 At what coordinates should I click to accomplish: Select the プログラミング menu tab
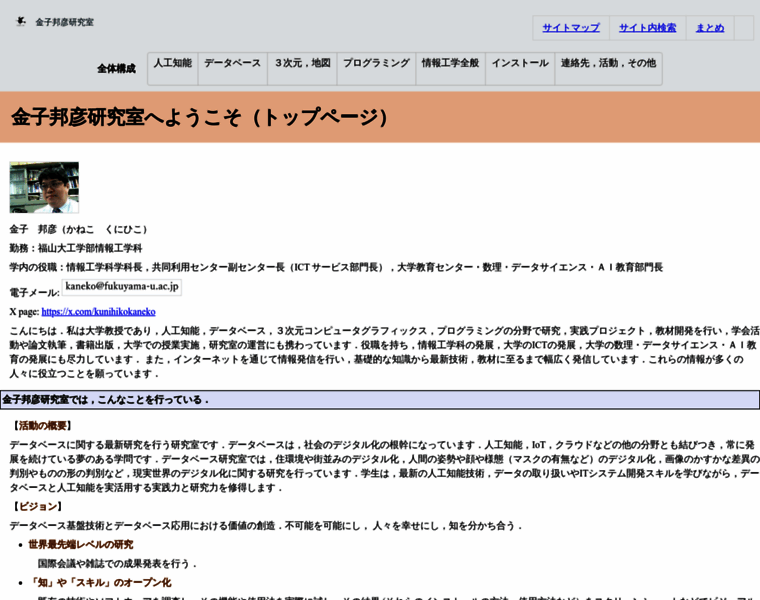pos(377,68)
